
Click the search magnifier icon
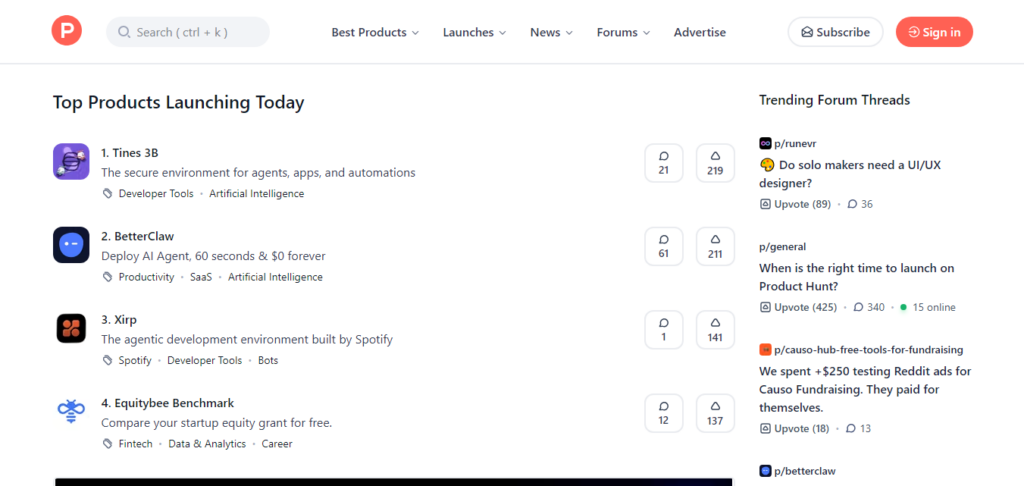[x=124, y=32]
